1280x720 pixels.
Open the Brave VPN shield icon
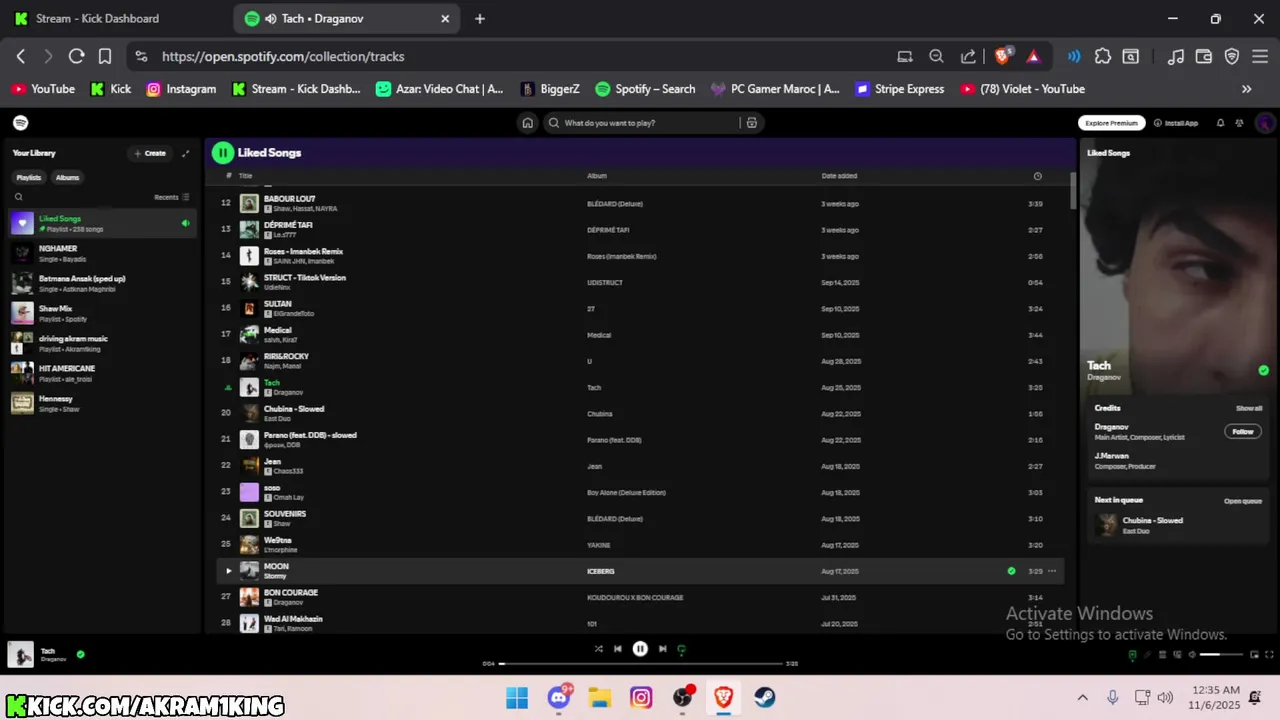coord(1232,57)
